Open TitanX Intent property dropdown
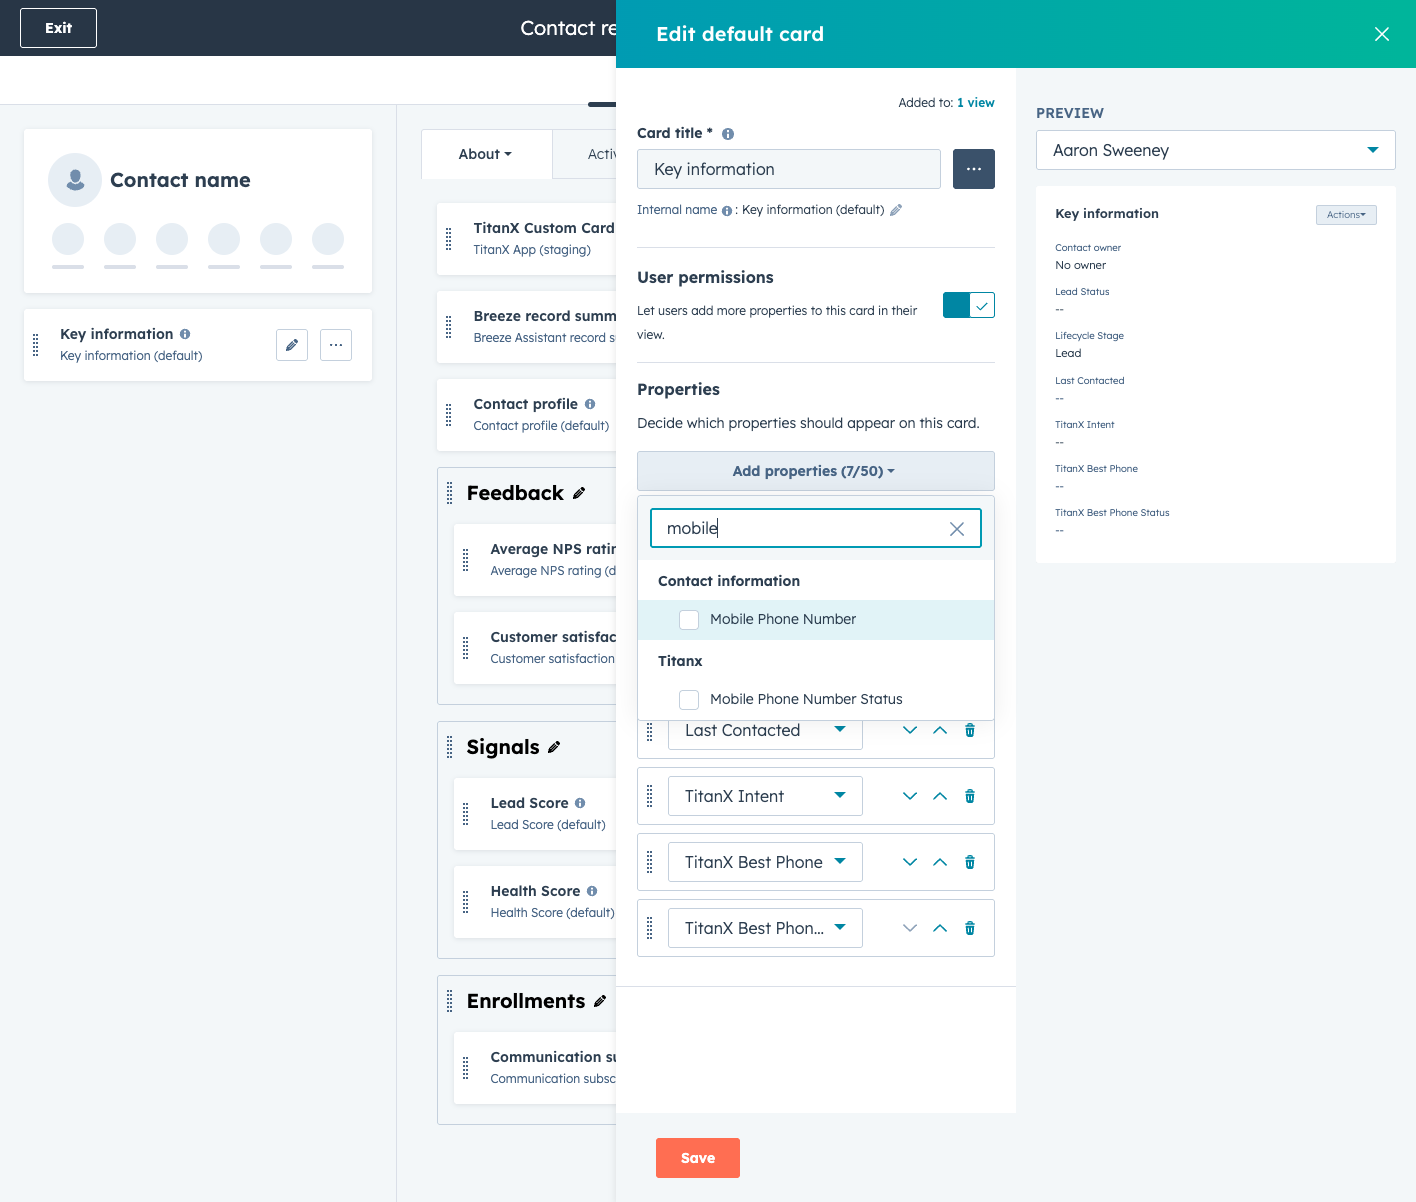 pyautogui.click(x=765, y=796)
